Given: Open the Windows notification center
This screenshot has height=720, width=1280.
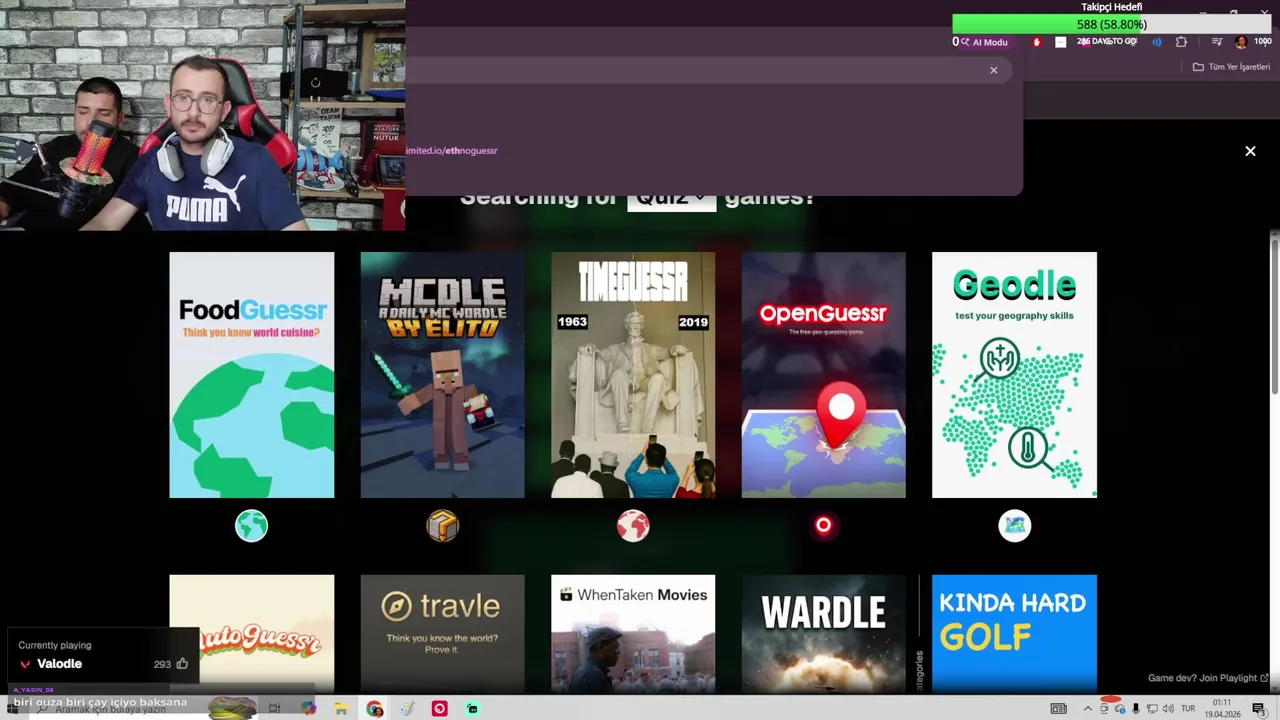Looking at the screenshot, I should click(x=1258, y=709).
